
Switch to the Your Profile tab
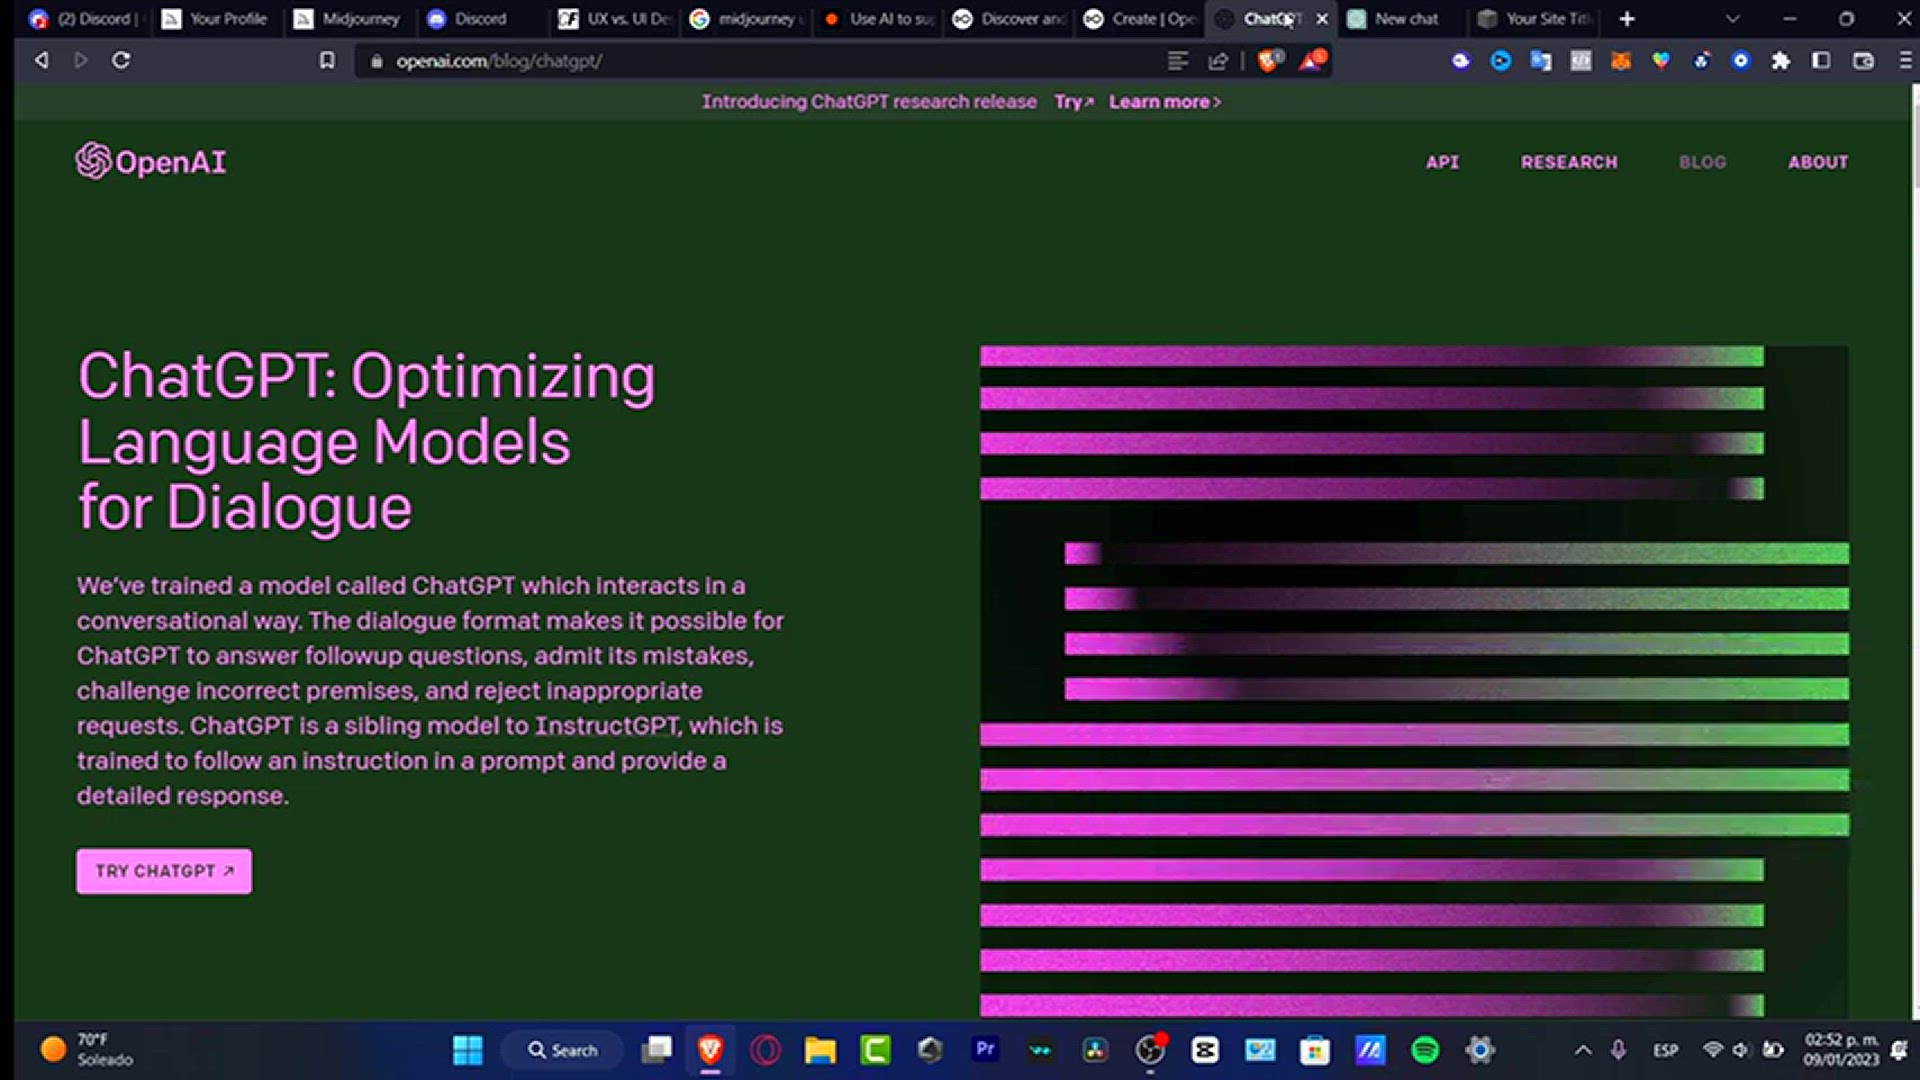click(x=215, y=19)
